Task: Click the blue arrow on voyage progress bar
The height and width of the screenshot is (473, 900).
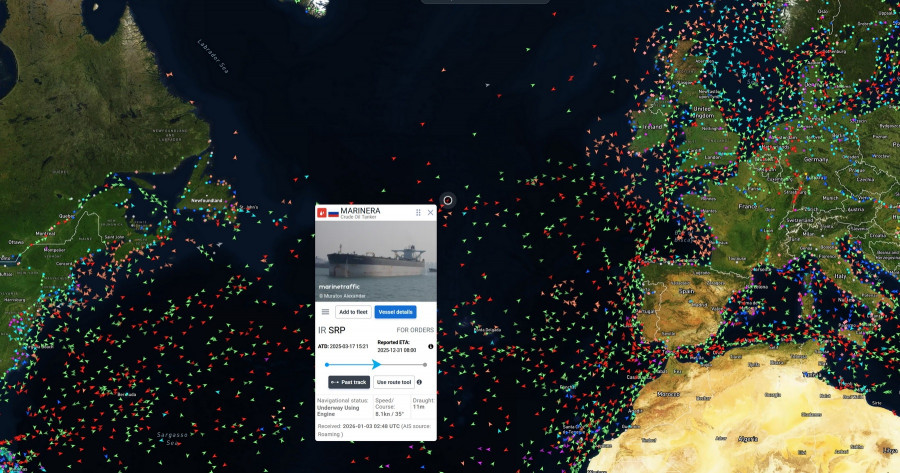Action: pos(376,364)
